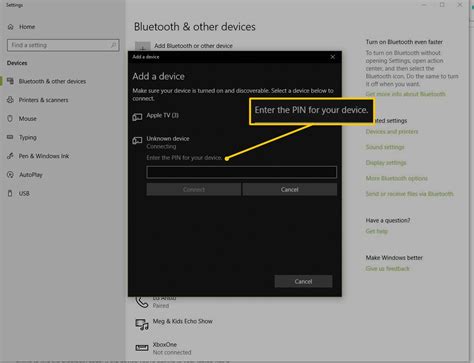Click the Mouse icon in sidebar
This screenshot has height=363, width=474.
10,118
